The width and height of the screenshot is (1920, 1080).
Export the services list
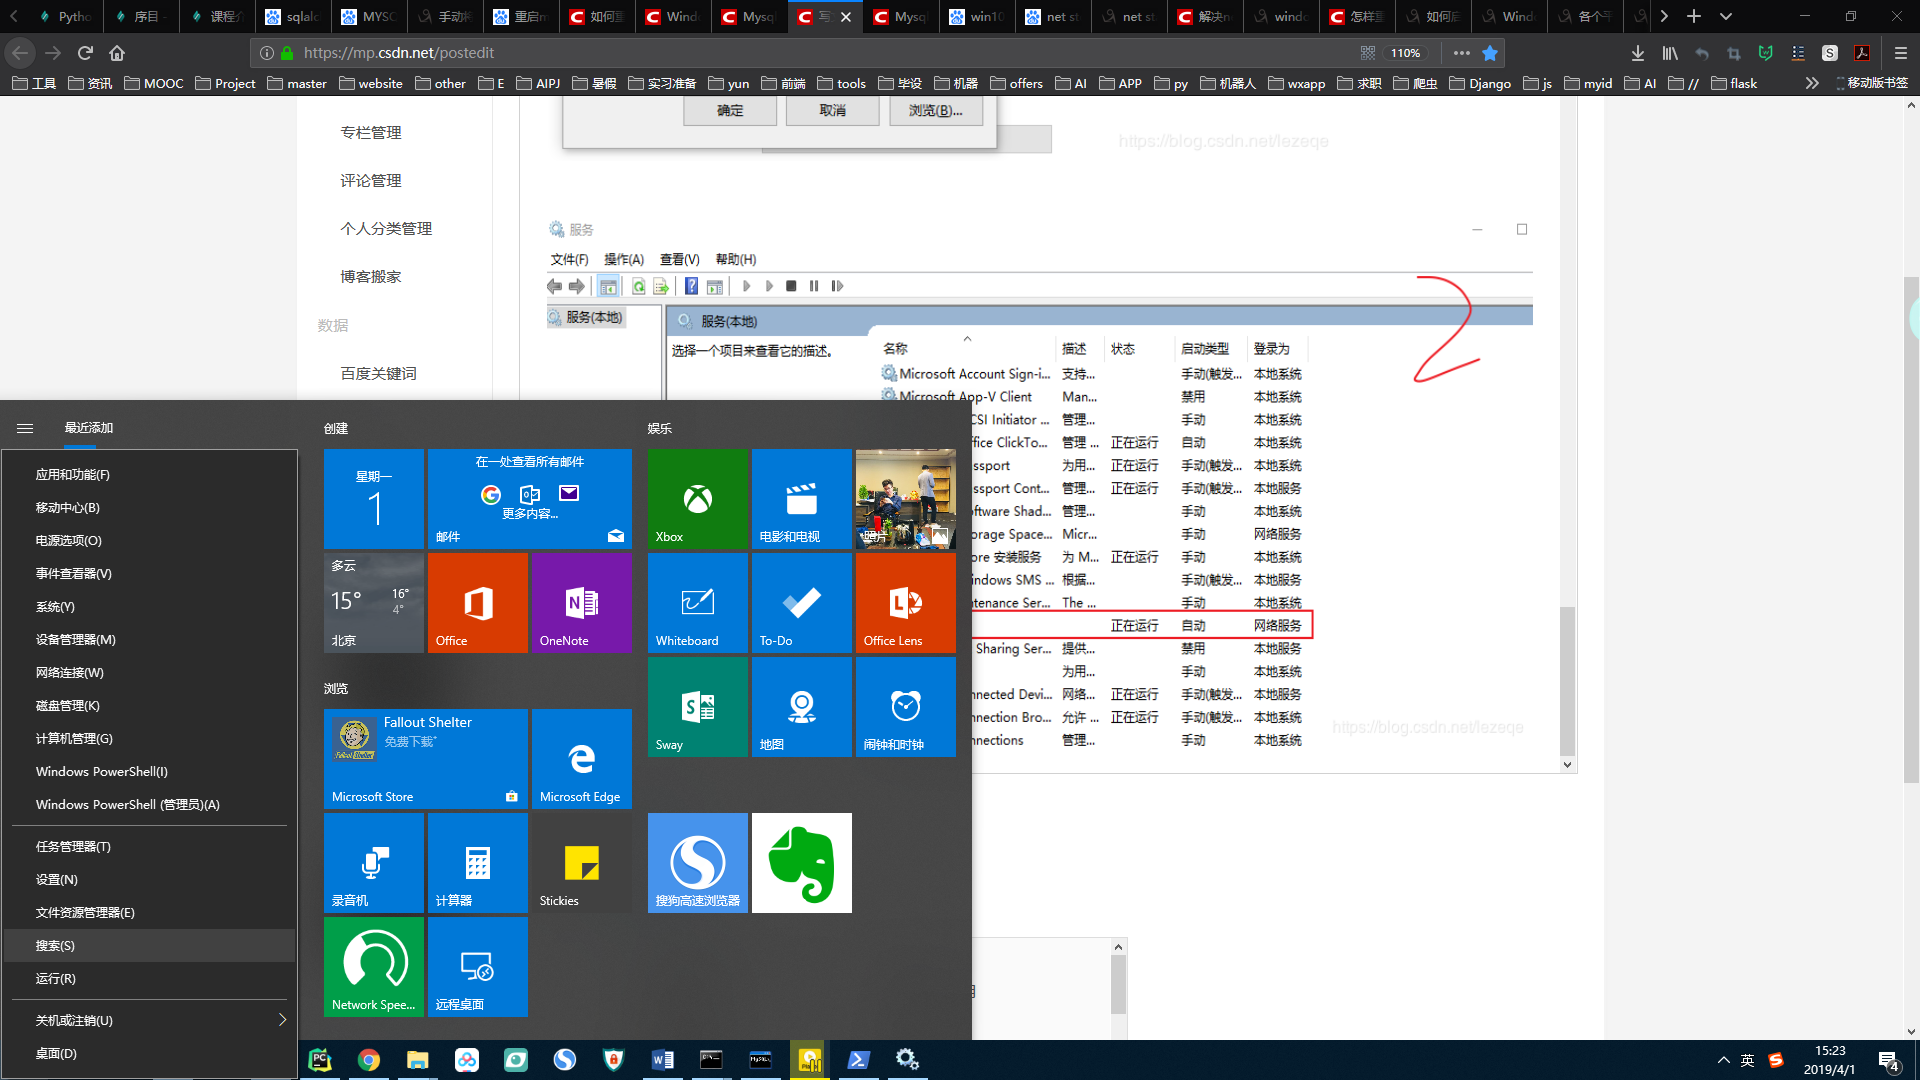click(x=660, y=286)
